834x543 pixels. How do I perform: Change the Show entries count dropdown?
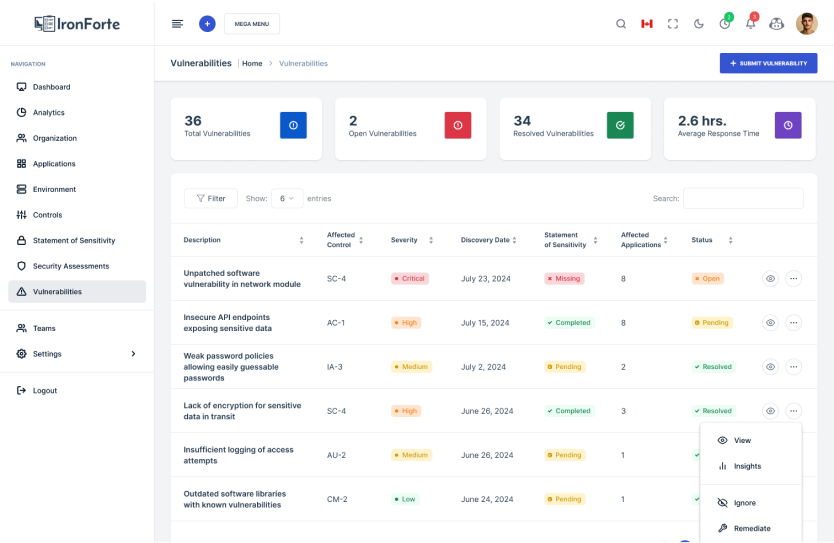287,198
